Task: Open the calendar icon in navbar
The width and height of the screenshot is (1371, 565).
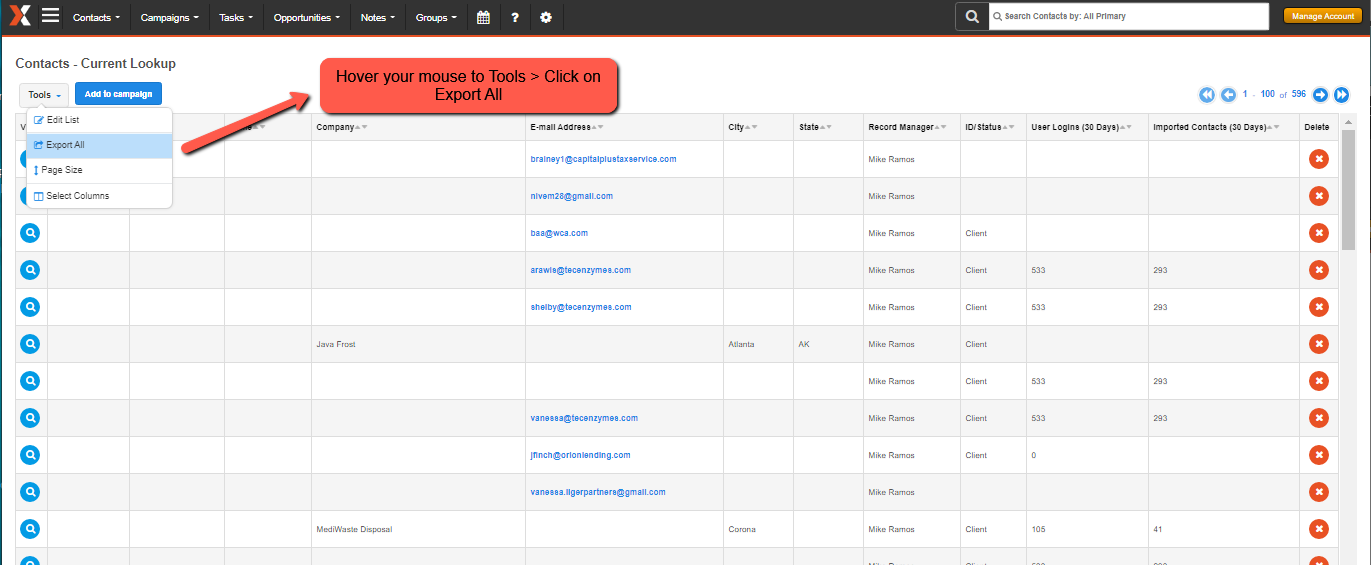Action: 483,17
